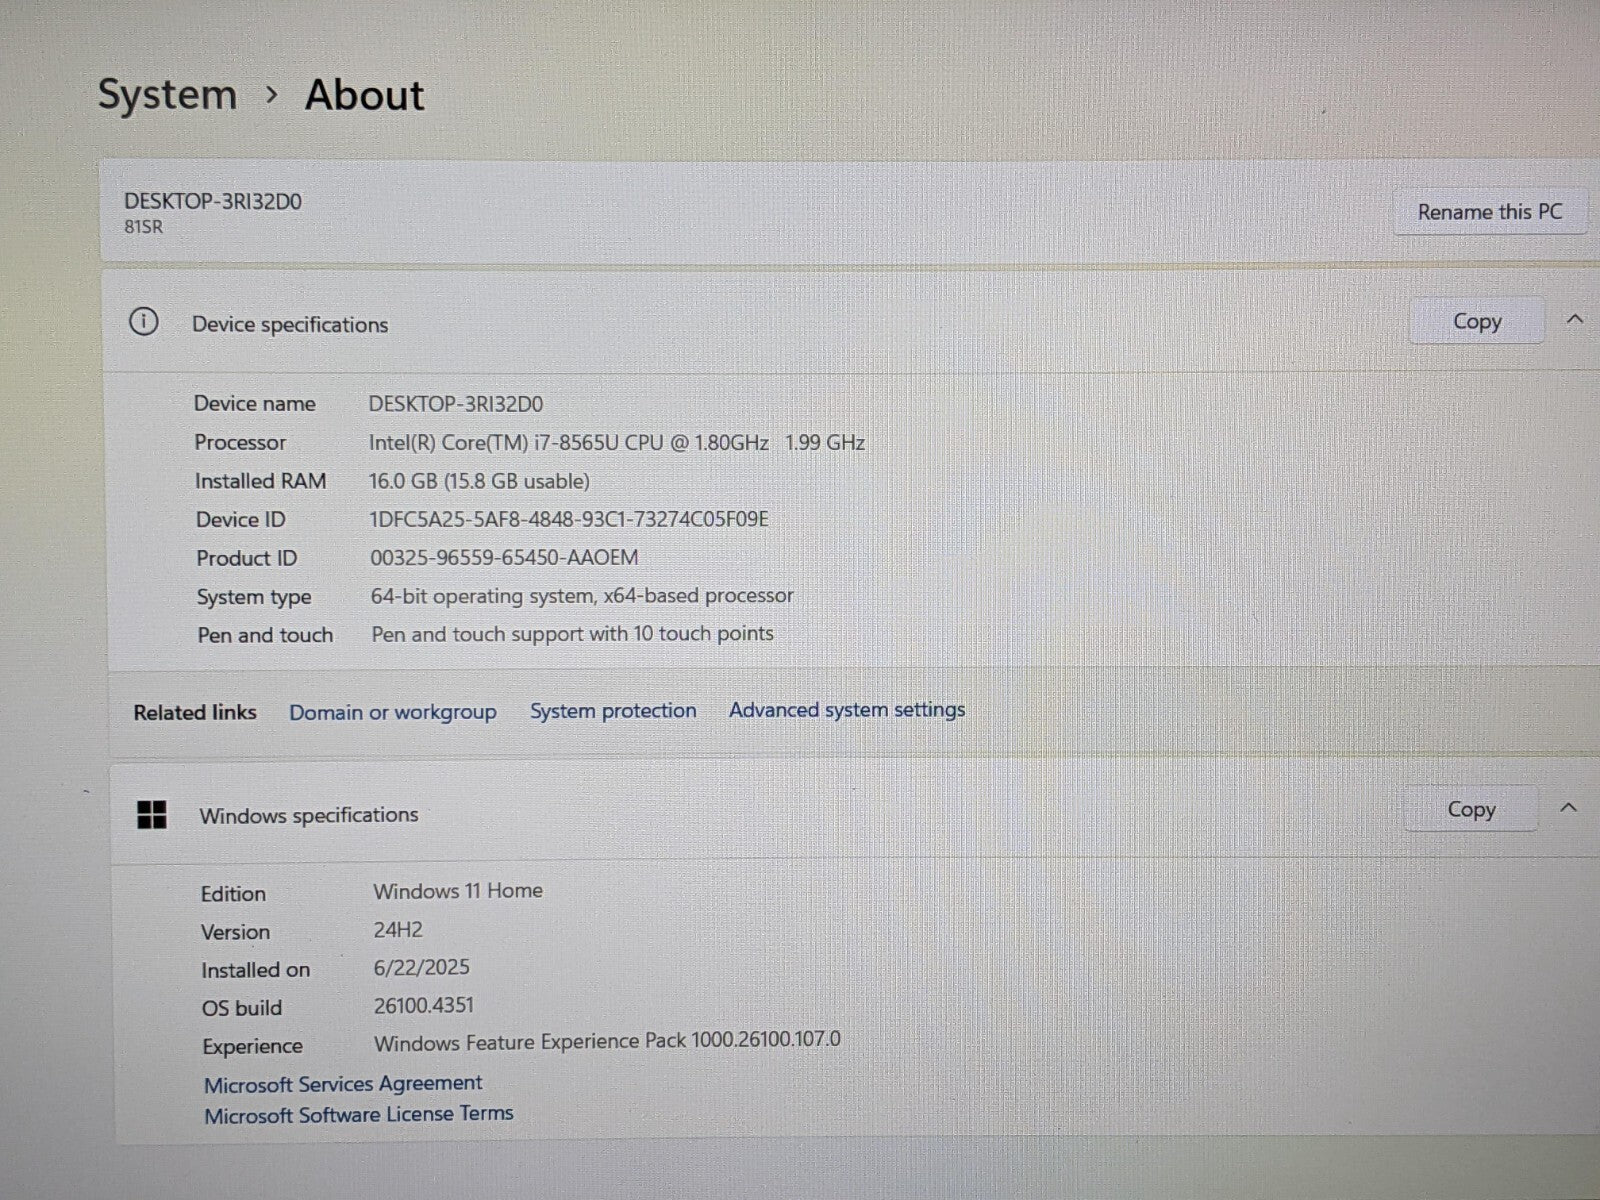Click the breadcrumb chevron between System and About
The height and width of the screenshot is (1200, 1600).
point(271,94)
